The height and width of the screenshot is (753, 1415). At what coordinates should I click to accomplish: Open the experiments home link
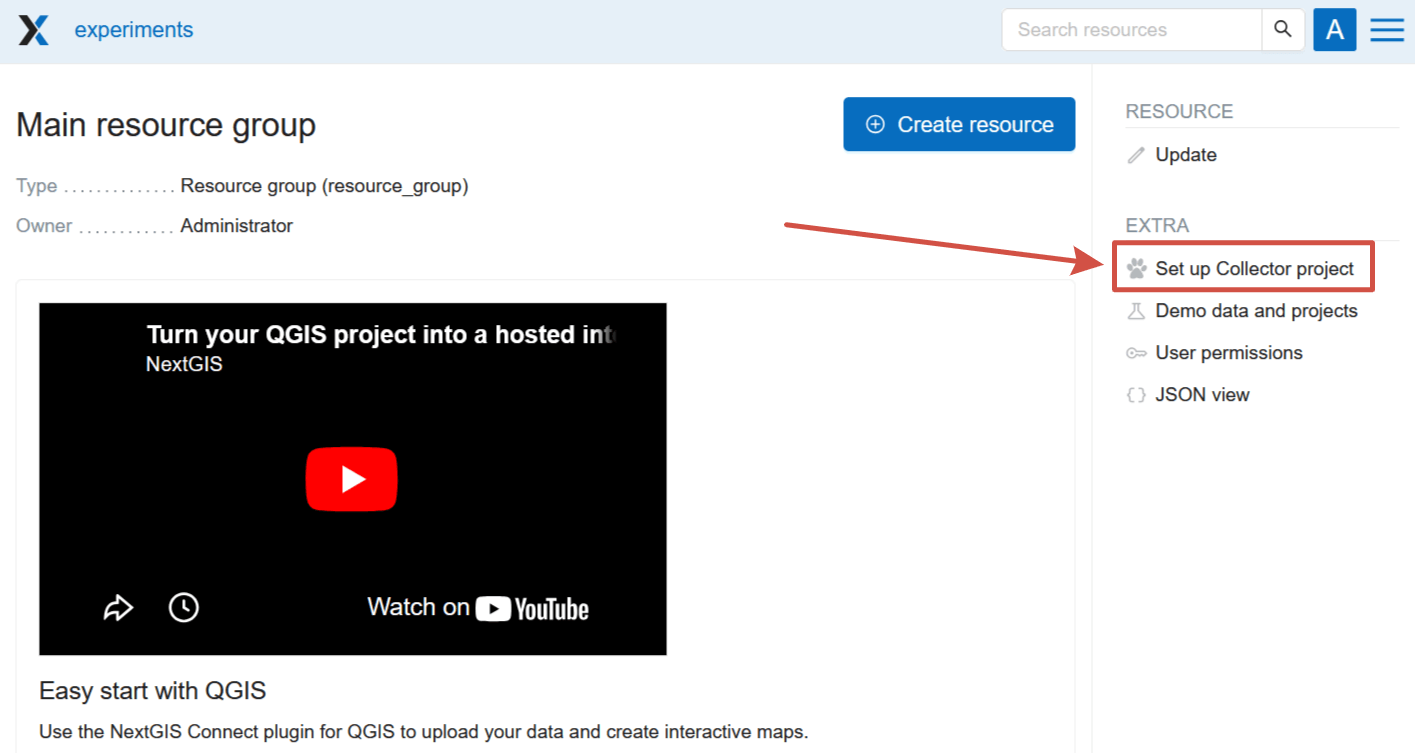click(x=134, y=30)
